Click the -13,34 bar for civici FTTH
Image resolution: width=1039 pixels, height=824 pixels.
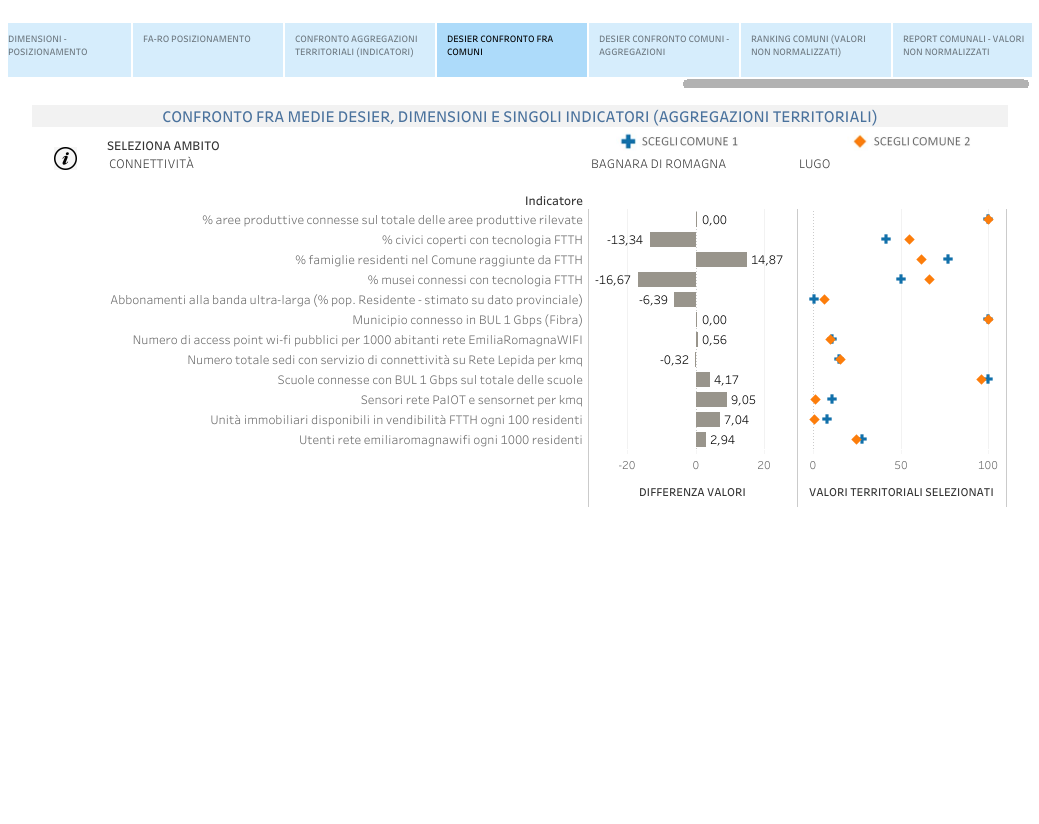(673, 240)
